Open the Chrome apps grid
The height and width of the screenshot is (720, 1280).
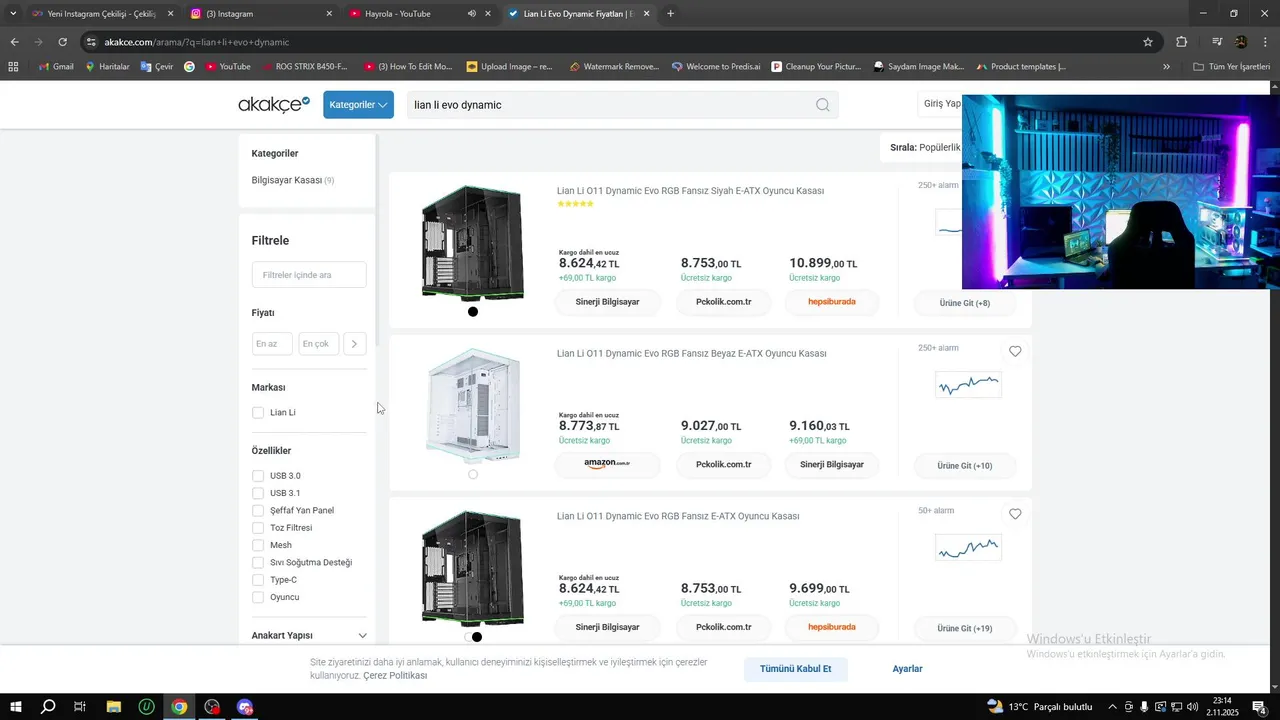(13, 67)
